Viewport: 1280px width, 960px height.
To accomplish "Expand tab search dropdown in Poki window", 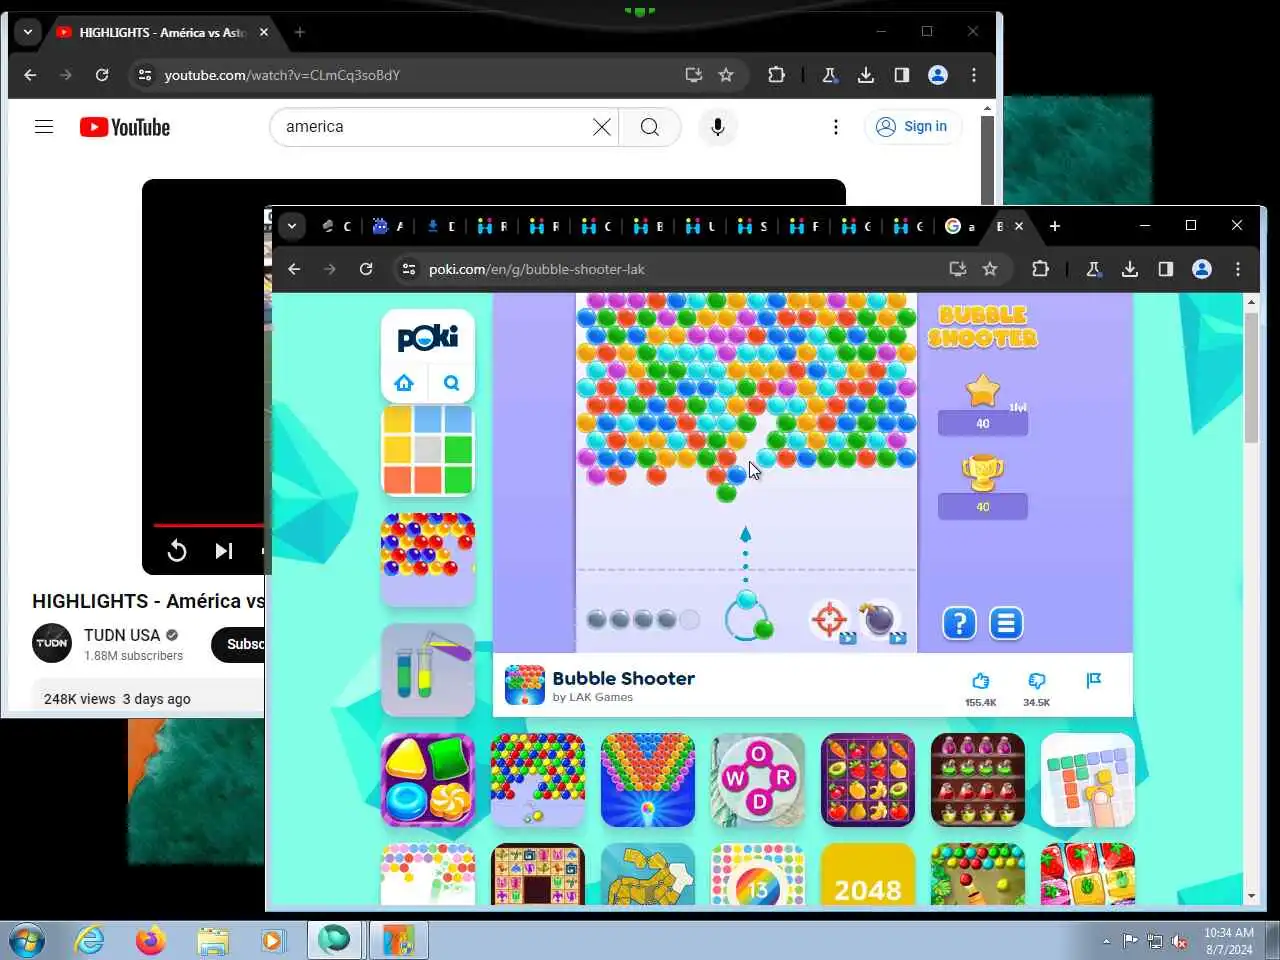I will [292, 226].
